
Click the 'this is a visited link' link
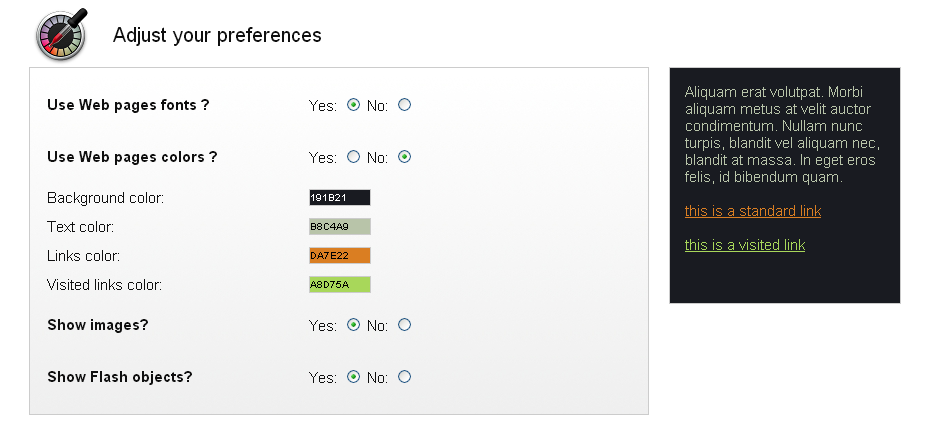(745, 245)
